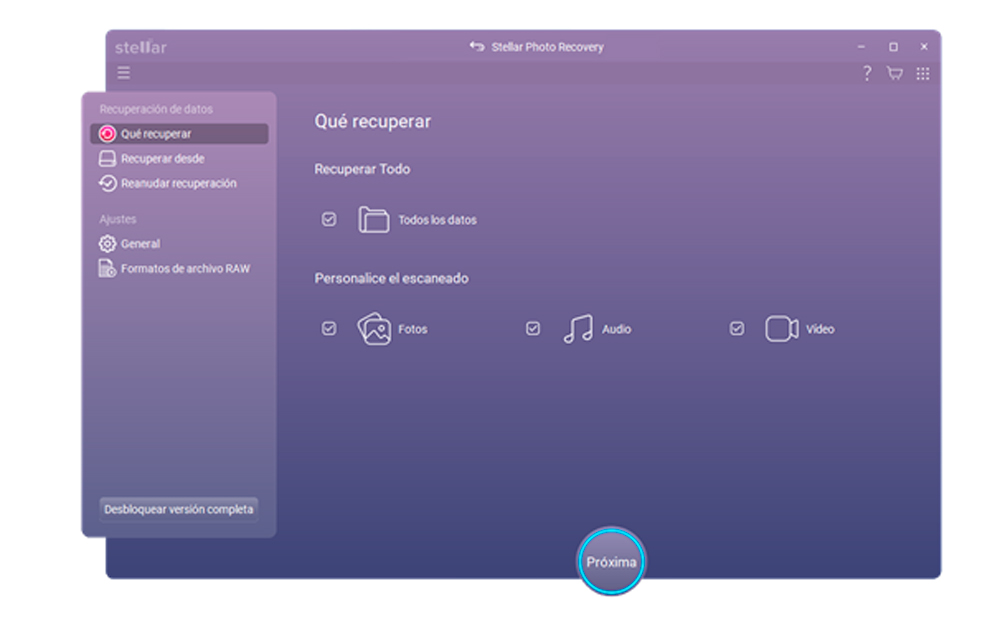Select Qué recuperar in sidebar
1000x624 pixels.
[x=179, y=134]
